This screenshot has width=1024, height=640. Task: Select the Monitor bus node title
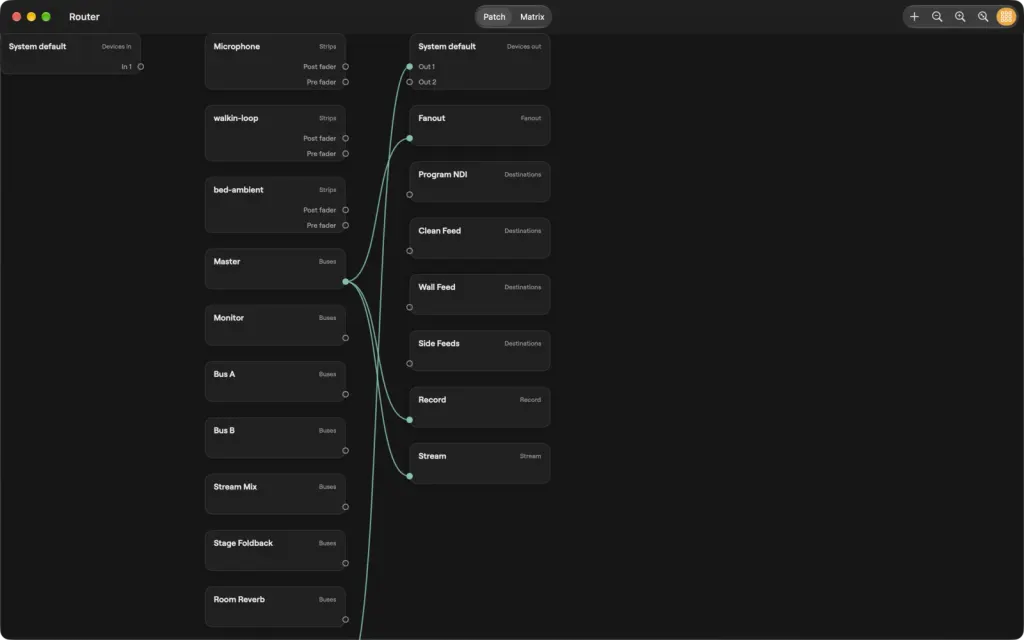[229, 318]
